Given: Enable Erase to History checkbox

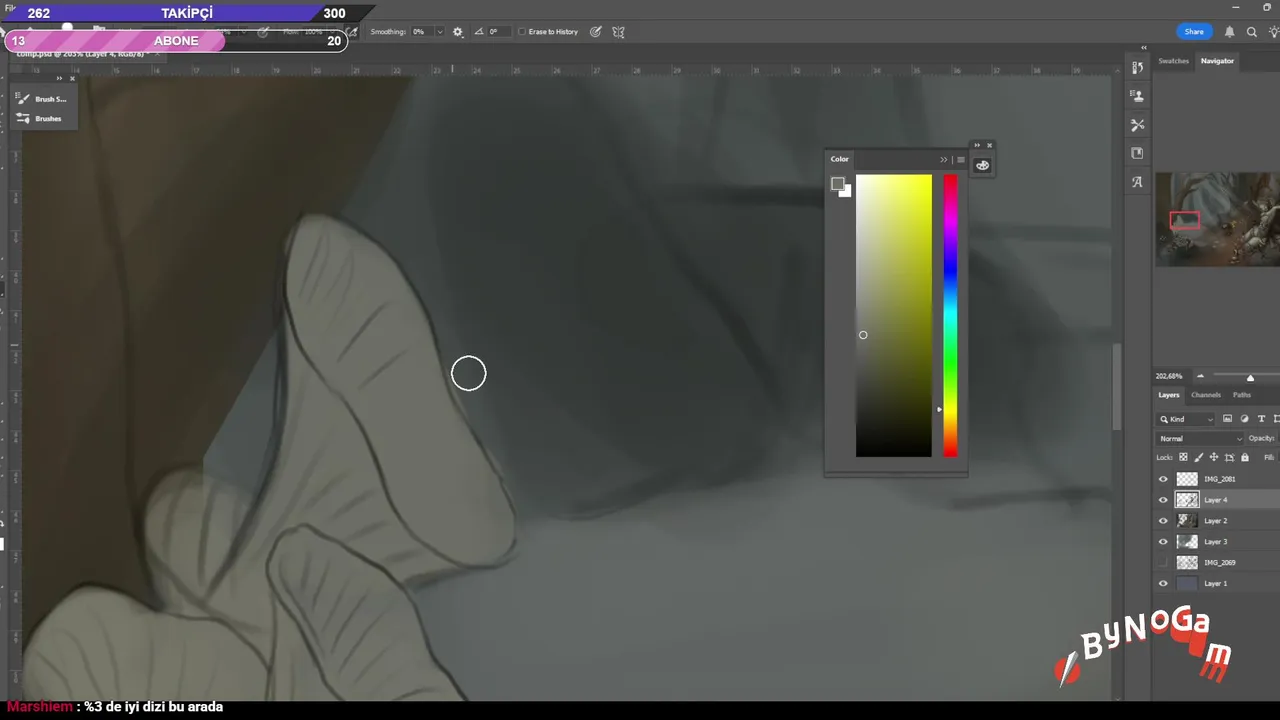Looking at the screenshot, I should pyautogui.click(x=522, y=32).
